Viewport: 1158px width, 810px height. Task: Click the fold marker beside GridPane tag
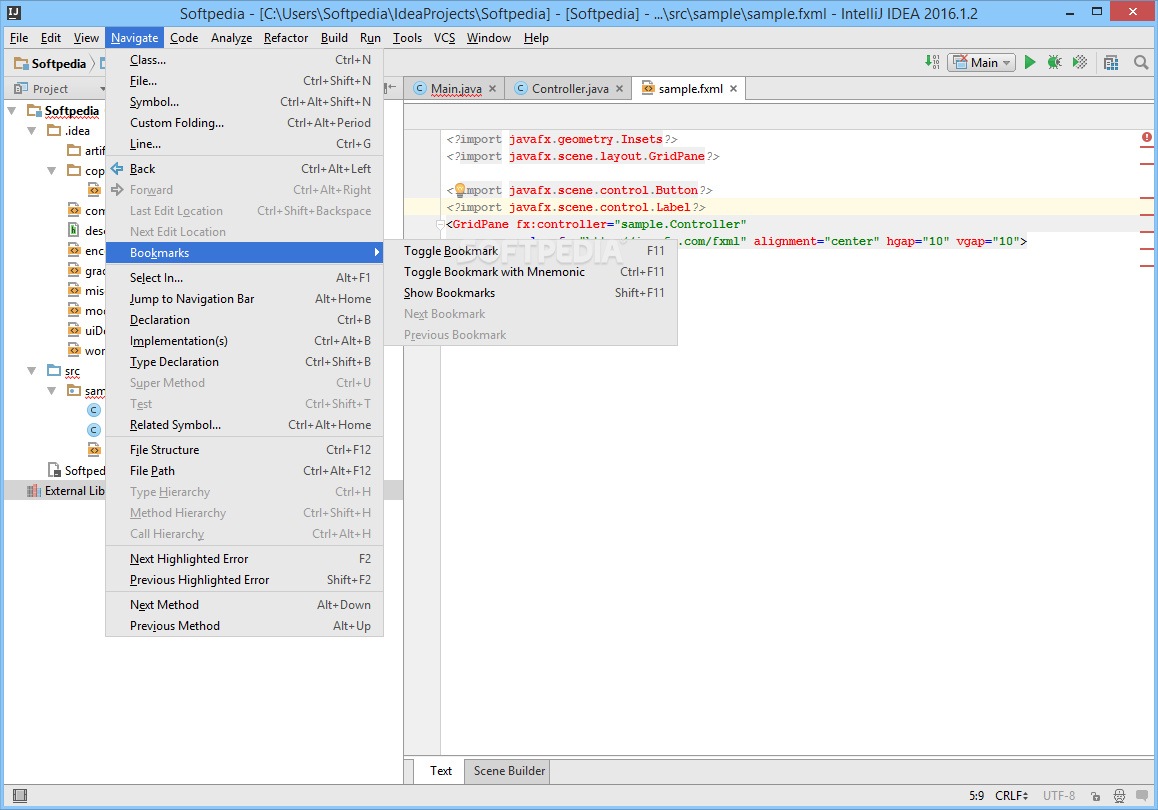(x=440, y=224)
